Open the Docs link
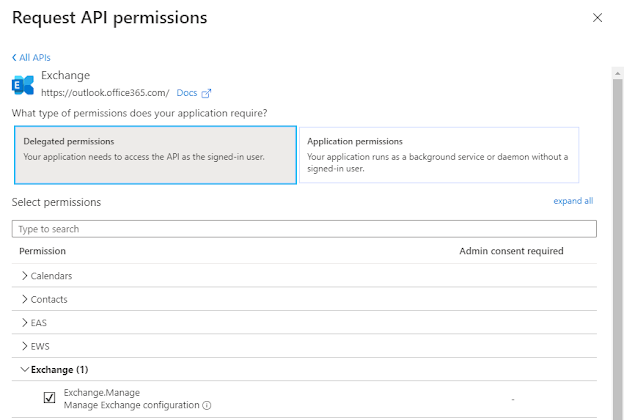This screenshot has width=624, height=420. 186,93
